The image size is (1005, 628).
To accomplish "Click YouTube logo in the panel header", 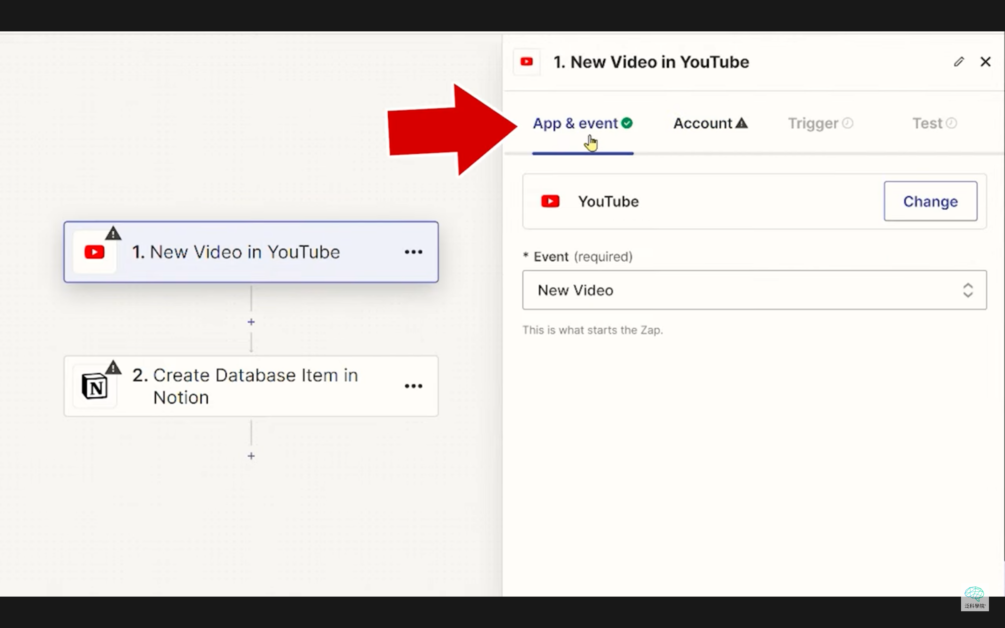I will coord(526,62).
